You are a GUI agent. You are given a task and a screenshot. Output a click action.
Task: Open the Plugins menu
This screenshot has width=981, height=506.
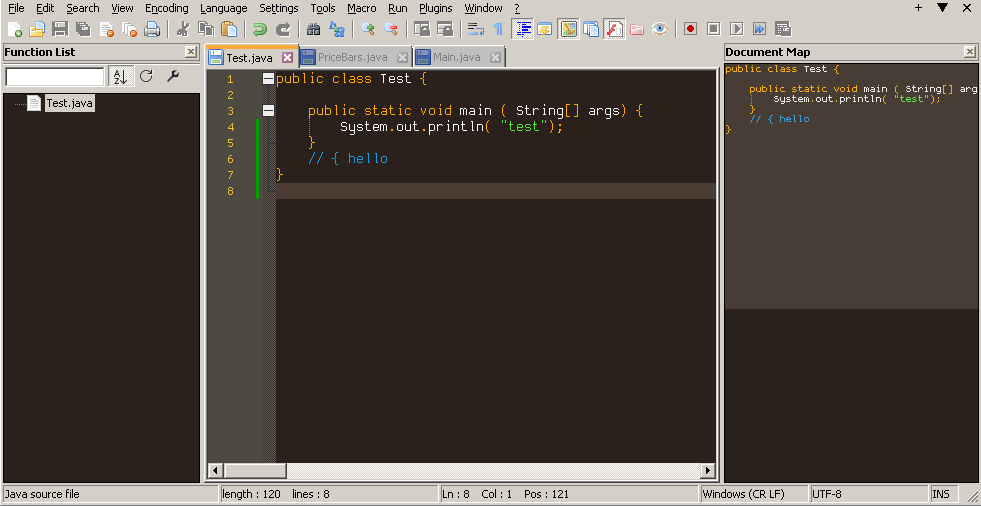[435, 8]
